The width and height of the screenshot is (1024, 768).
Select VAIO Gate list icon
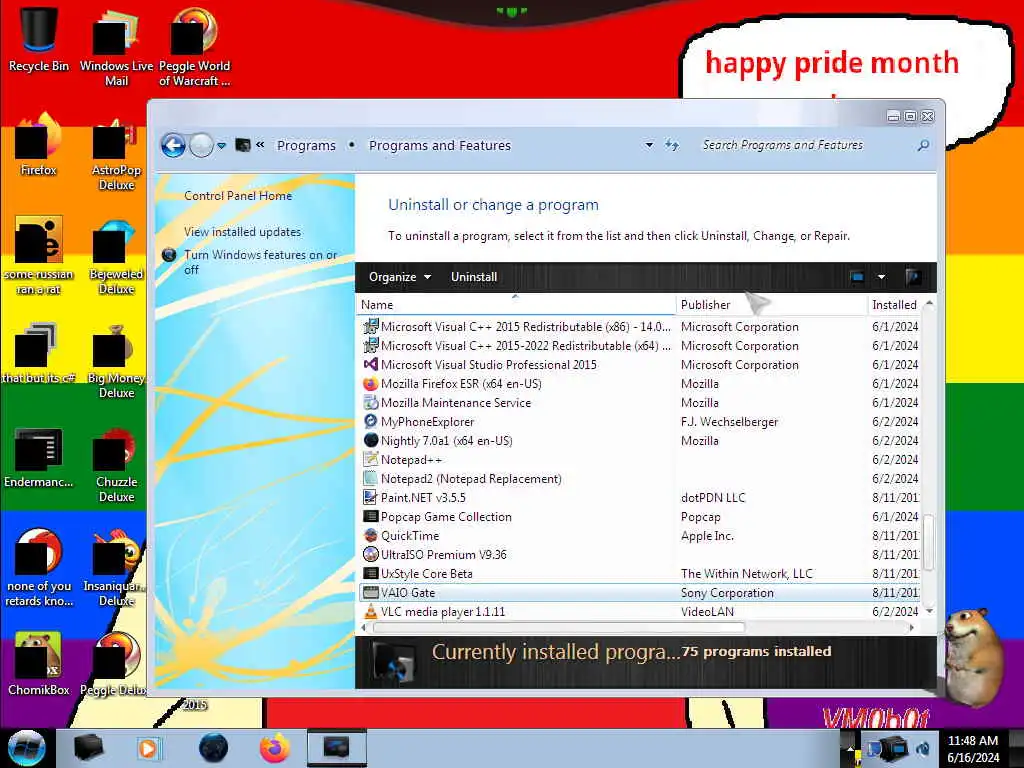[x=370, y=592]
